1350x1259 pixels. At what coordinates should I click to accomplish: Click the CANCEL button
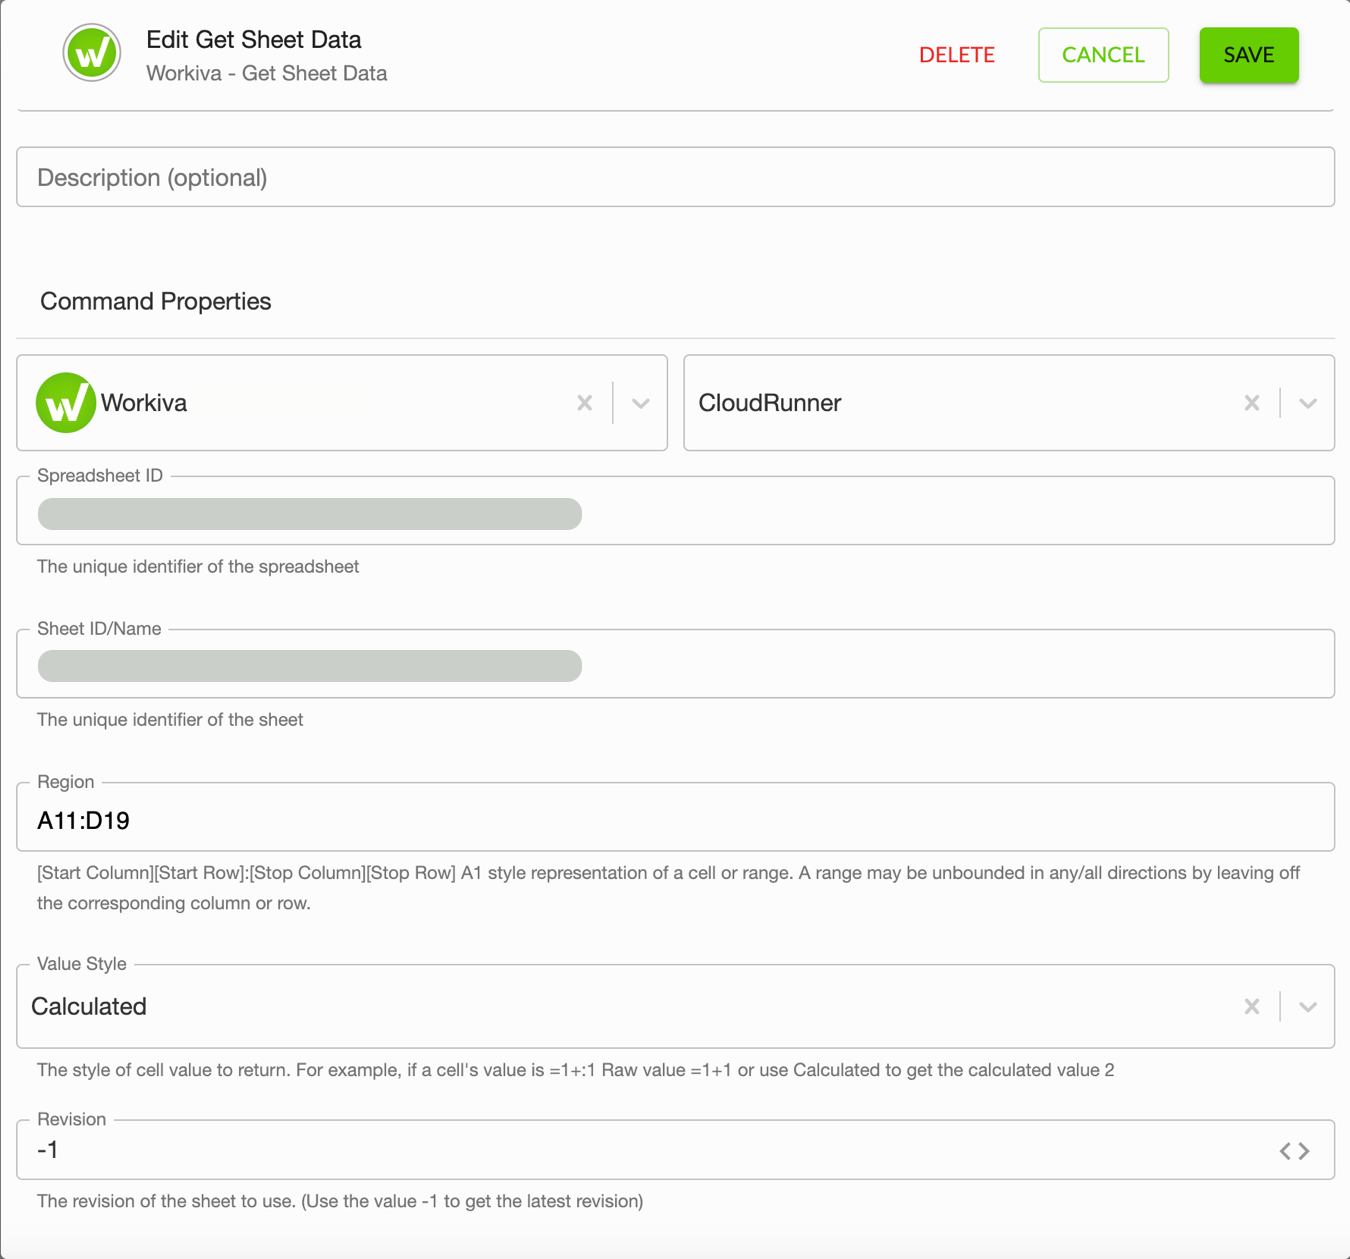click(1103, 55)
